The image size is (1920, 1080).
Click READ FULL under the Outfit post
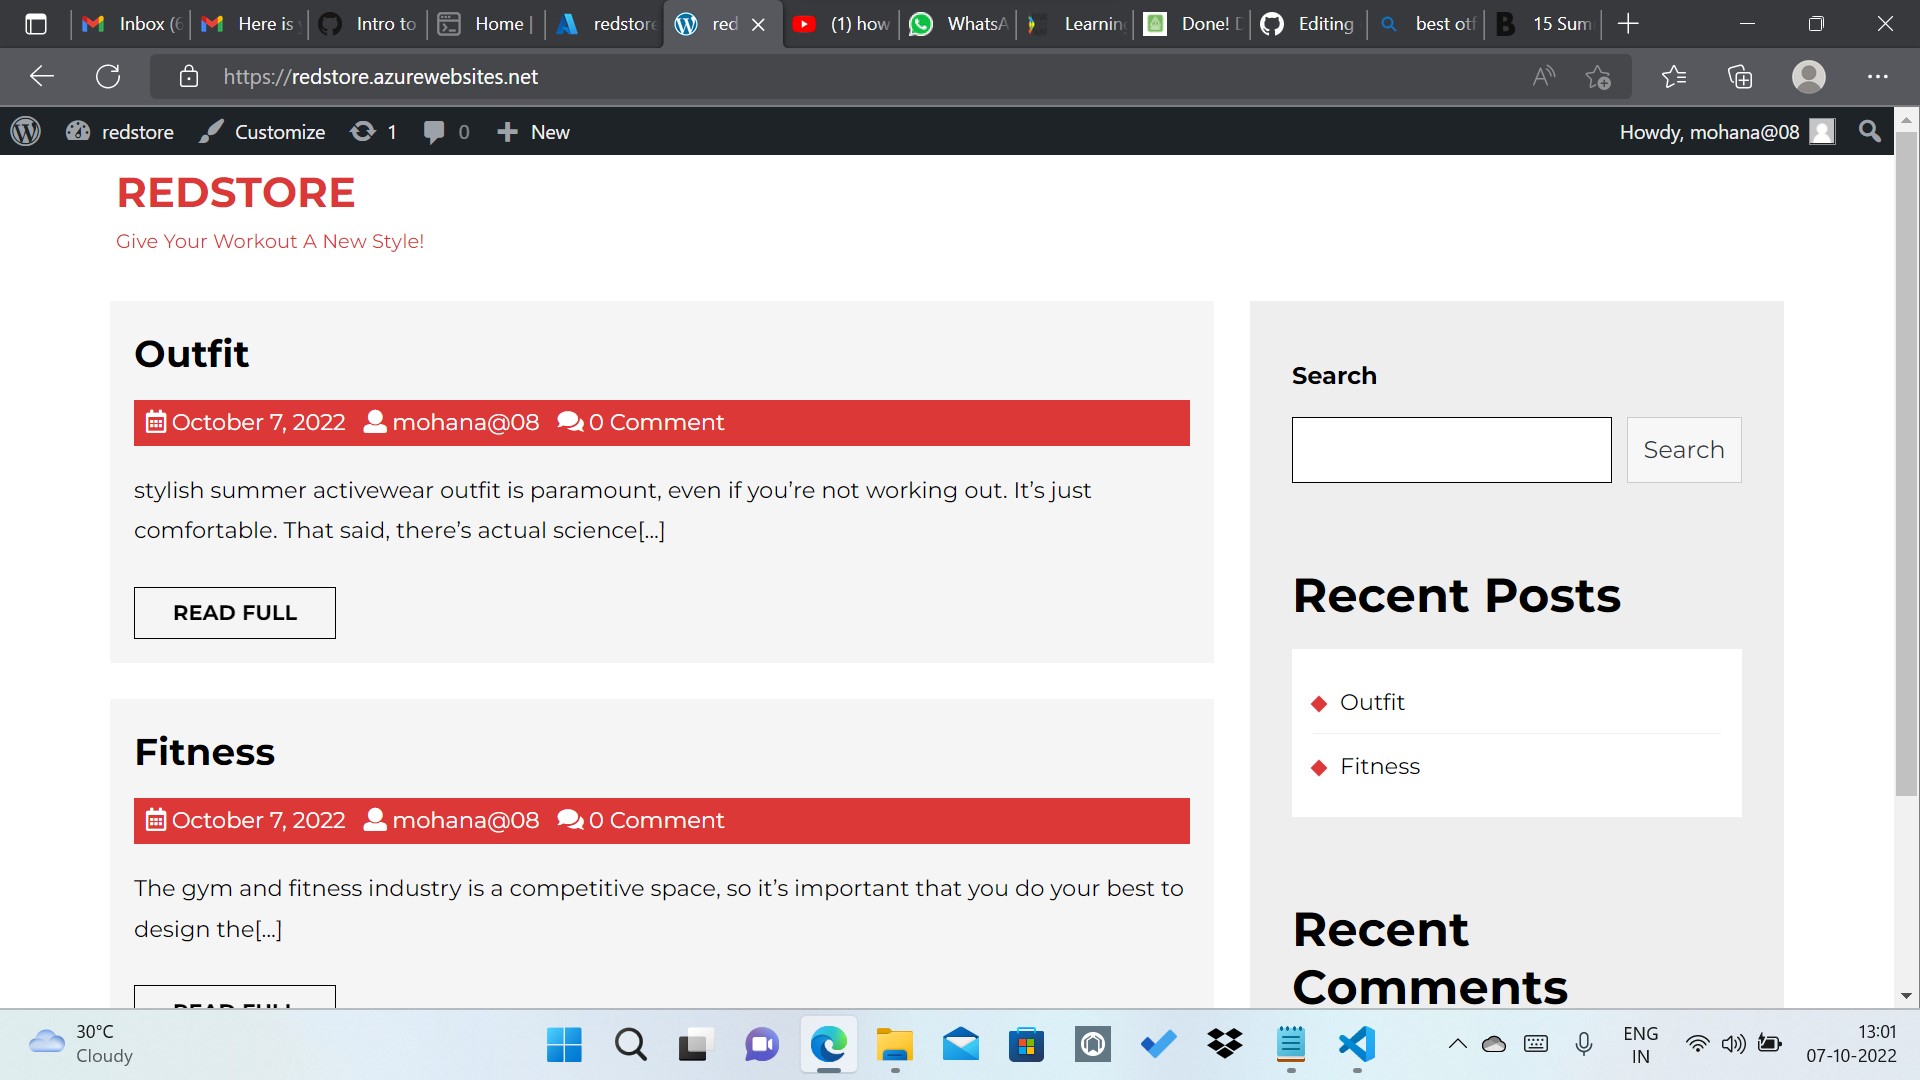pos(234,612)
